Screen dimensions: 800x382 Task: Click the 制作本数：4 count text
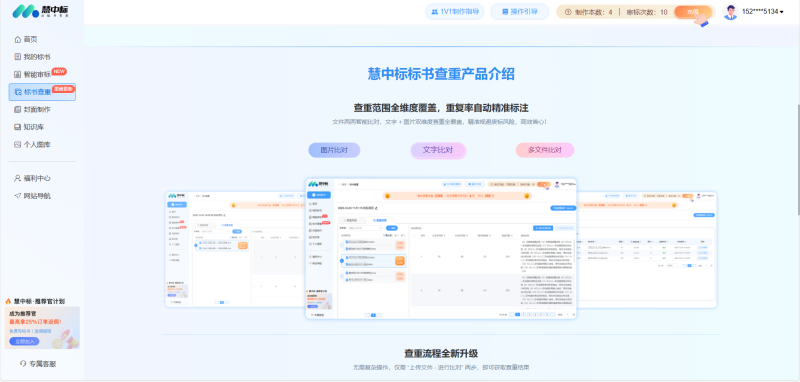(x=593, y=12)
